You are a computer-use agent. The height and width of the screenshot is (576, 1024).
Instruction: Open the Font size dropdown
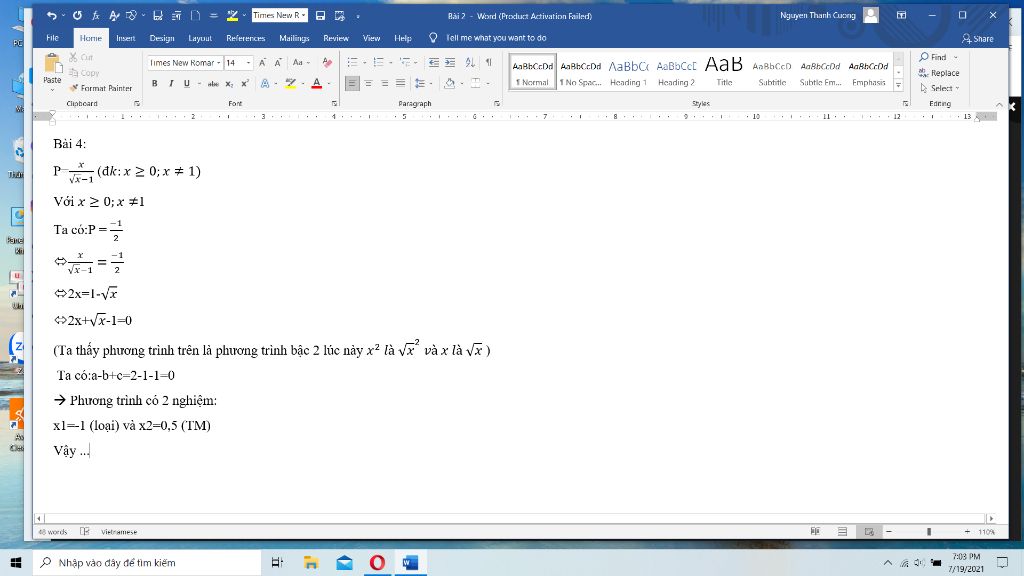pos(249,63)
